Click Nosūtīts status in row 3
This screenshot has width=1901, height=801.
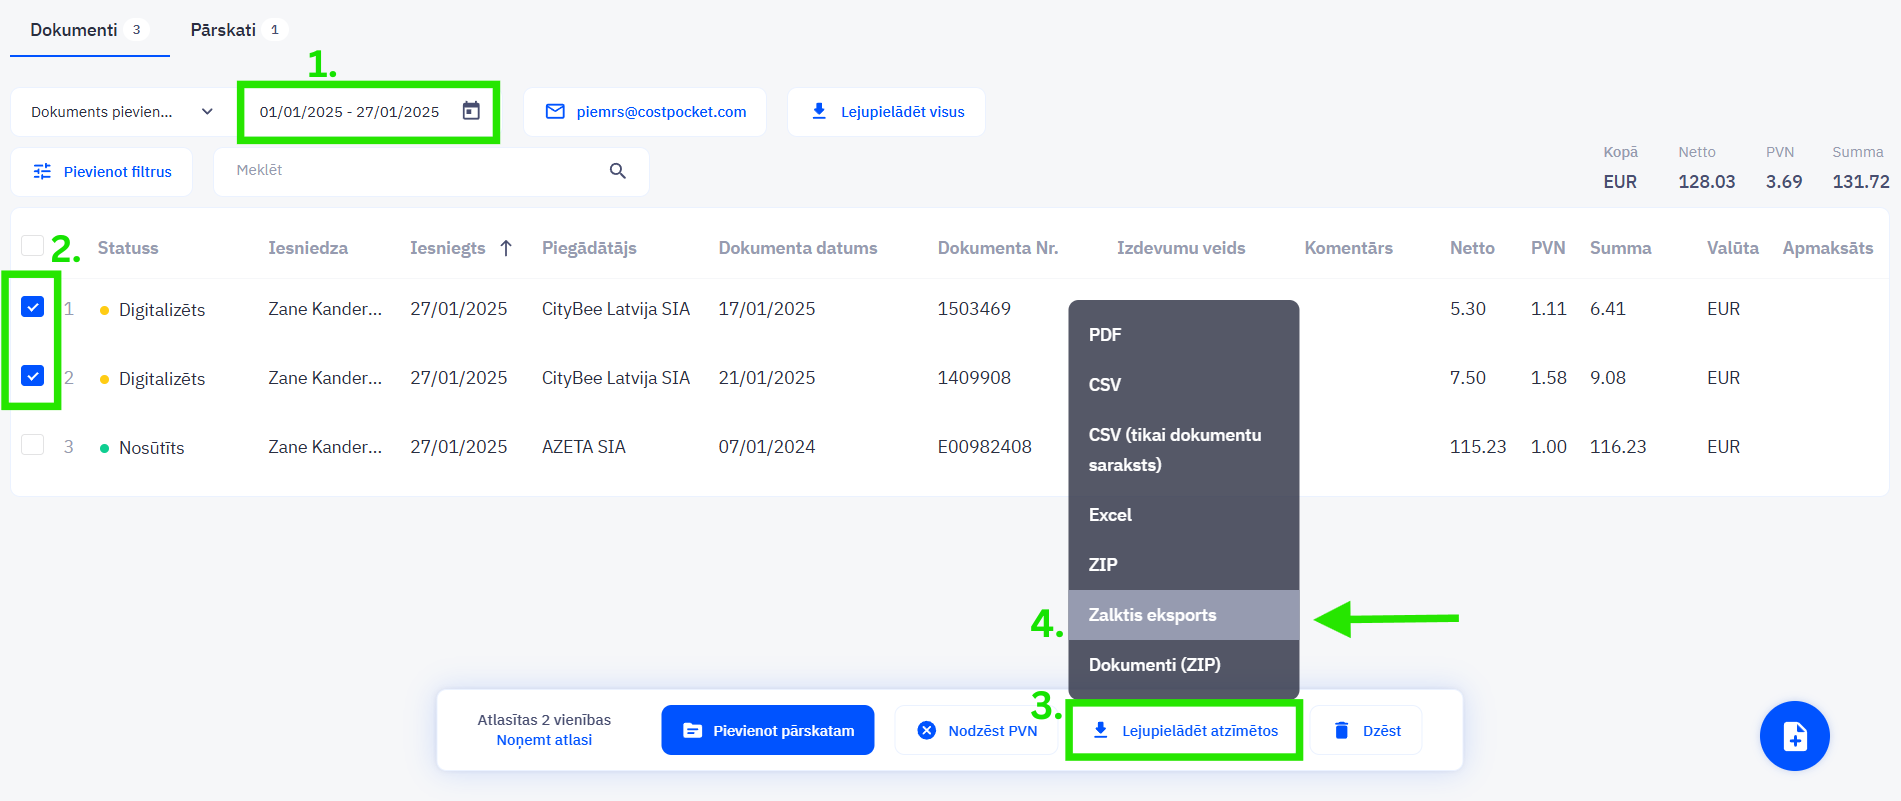pyautogui.click(x=151, y=448)
